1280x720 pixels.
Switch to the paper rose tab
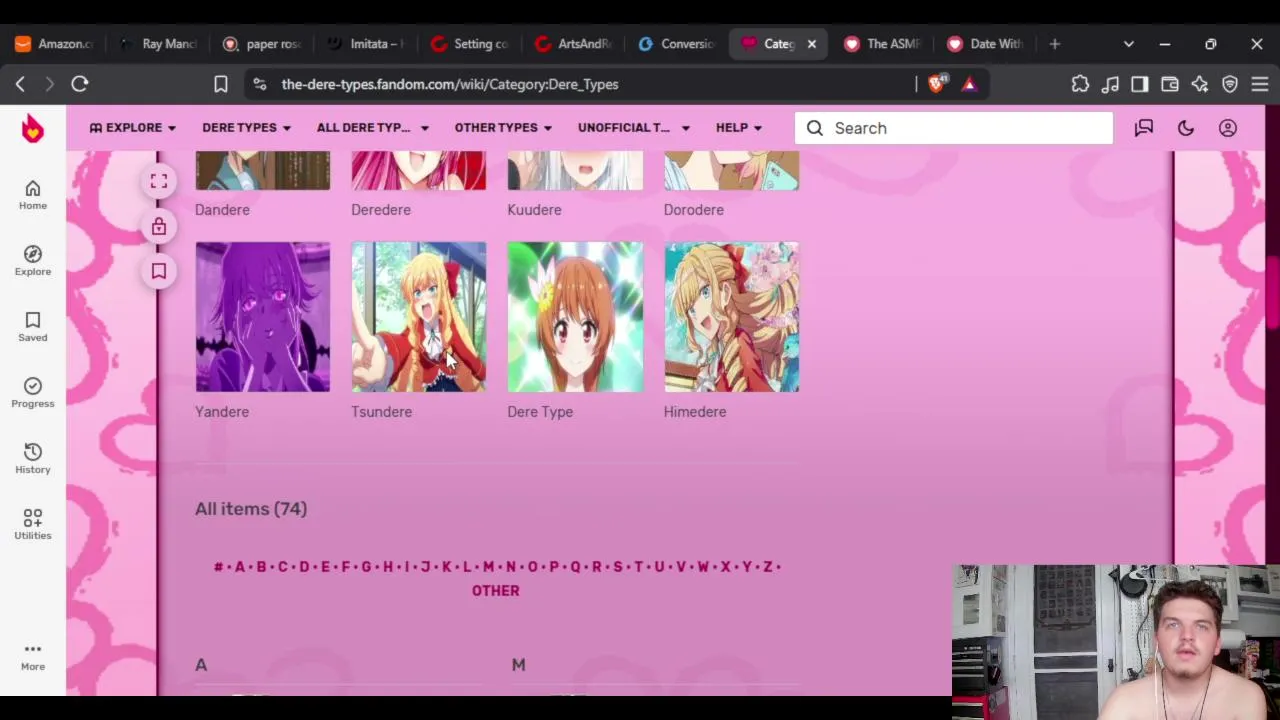(x=263, y=44)
